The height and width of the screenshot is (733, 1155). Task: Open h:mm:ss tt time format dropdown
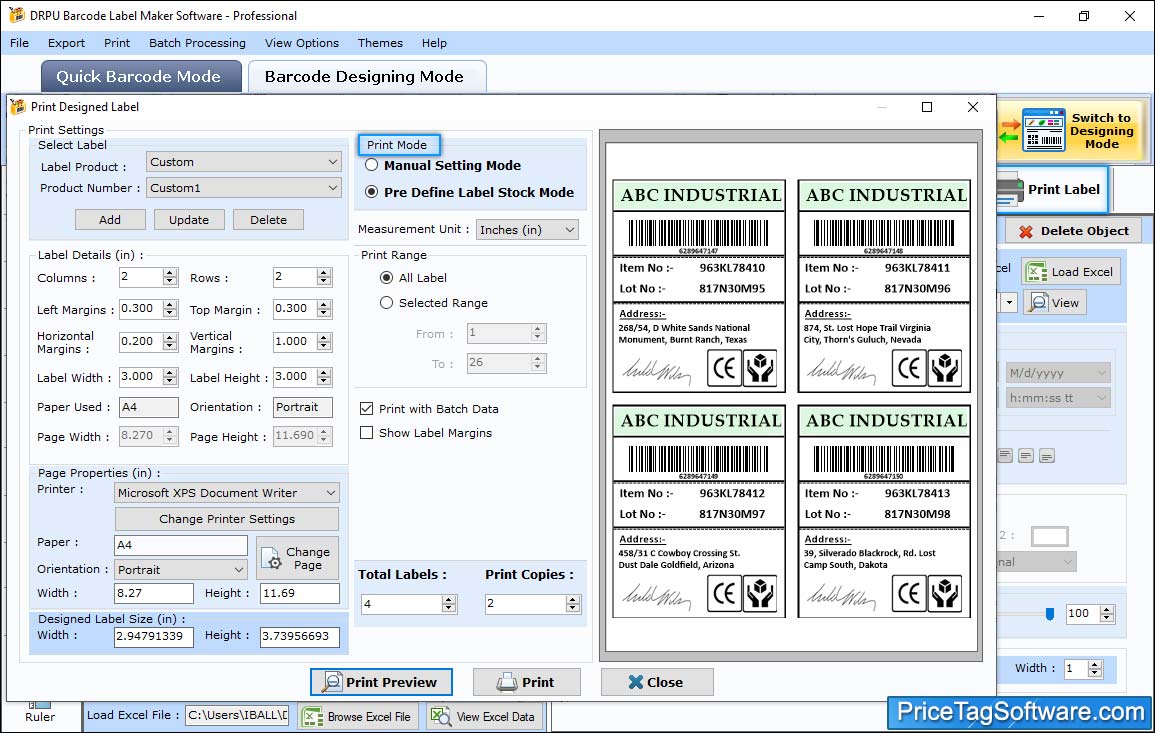coord(1058,398)
